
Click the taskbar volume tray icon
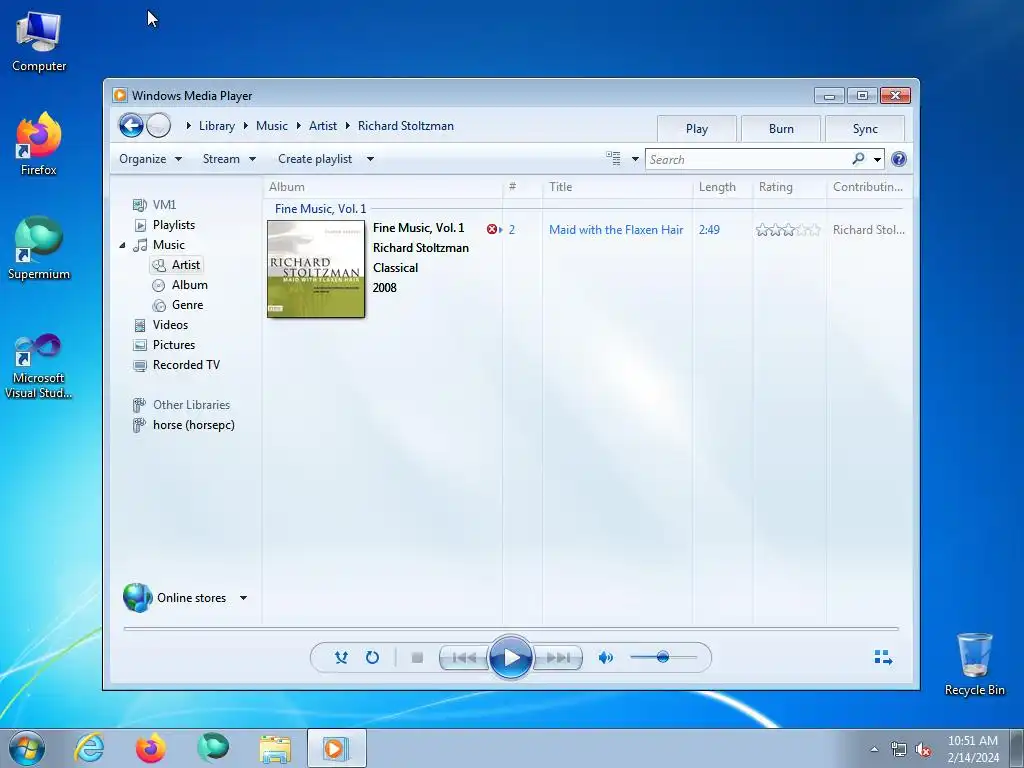tap(923, 749)
